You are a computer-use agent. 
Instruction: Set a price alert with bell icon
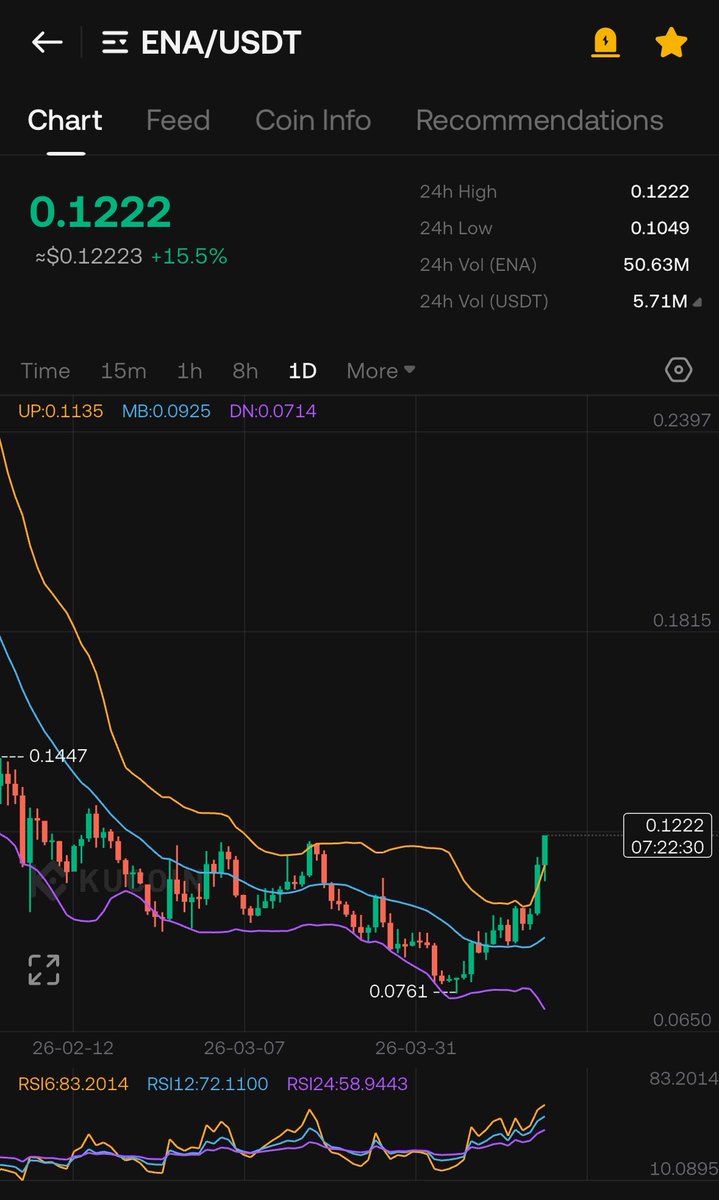point(605,43)
